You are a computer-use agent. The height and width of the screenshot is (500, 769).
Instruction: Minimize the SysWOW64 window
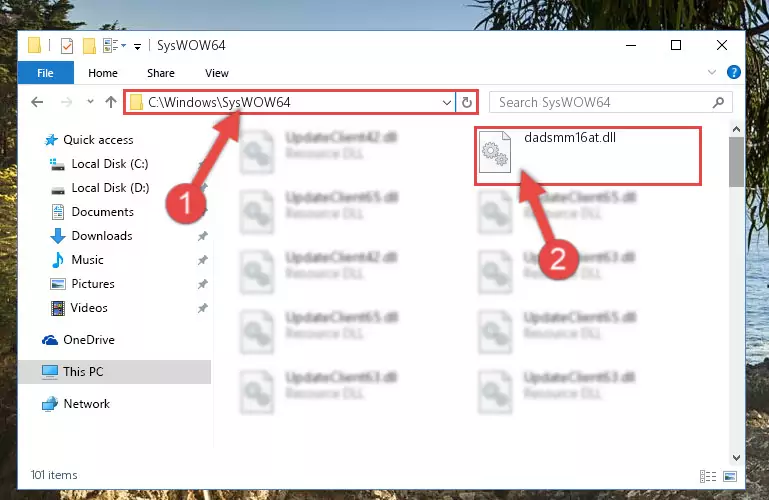click(x=631, y=46)
